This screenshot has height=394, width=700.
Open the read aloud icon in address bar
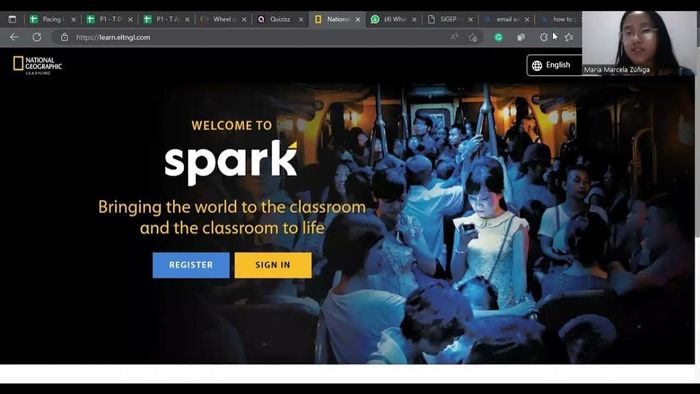click(x=454, y=37)
